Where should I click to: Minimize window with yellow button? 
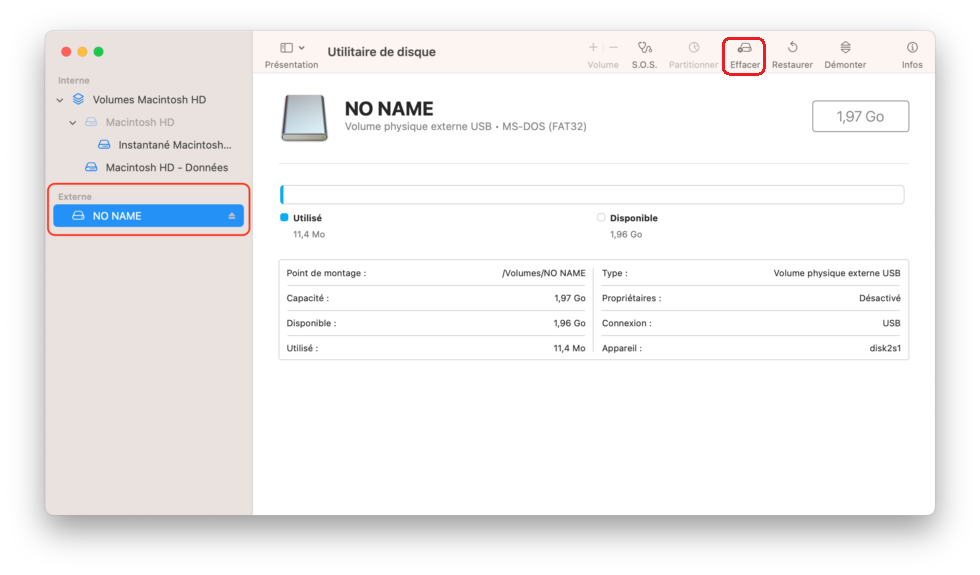(82, 52)
